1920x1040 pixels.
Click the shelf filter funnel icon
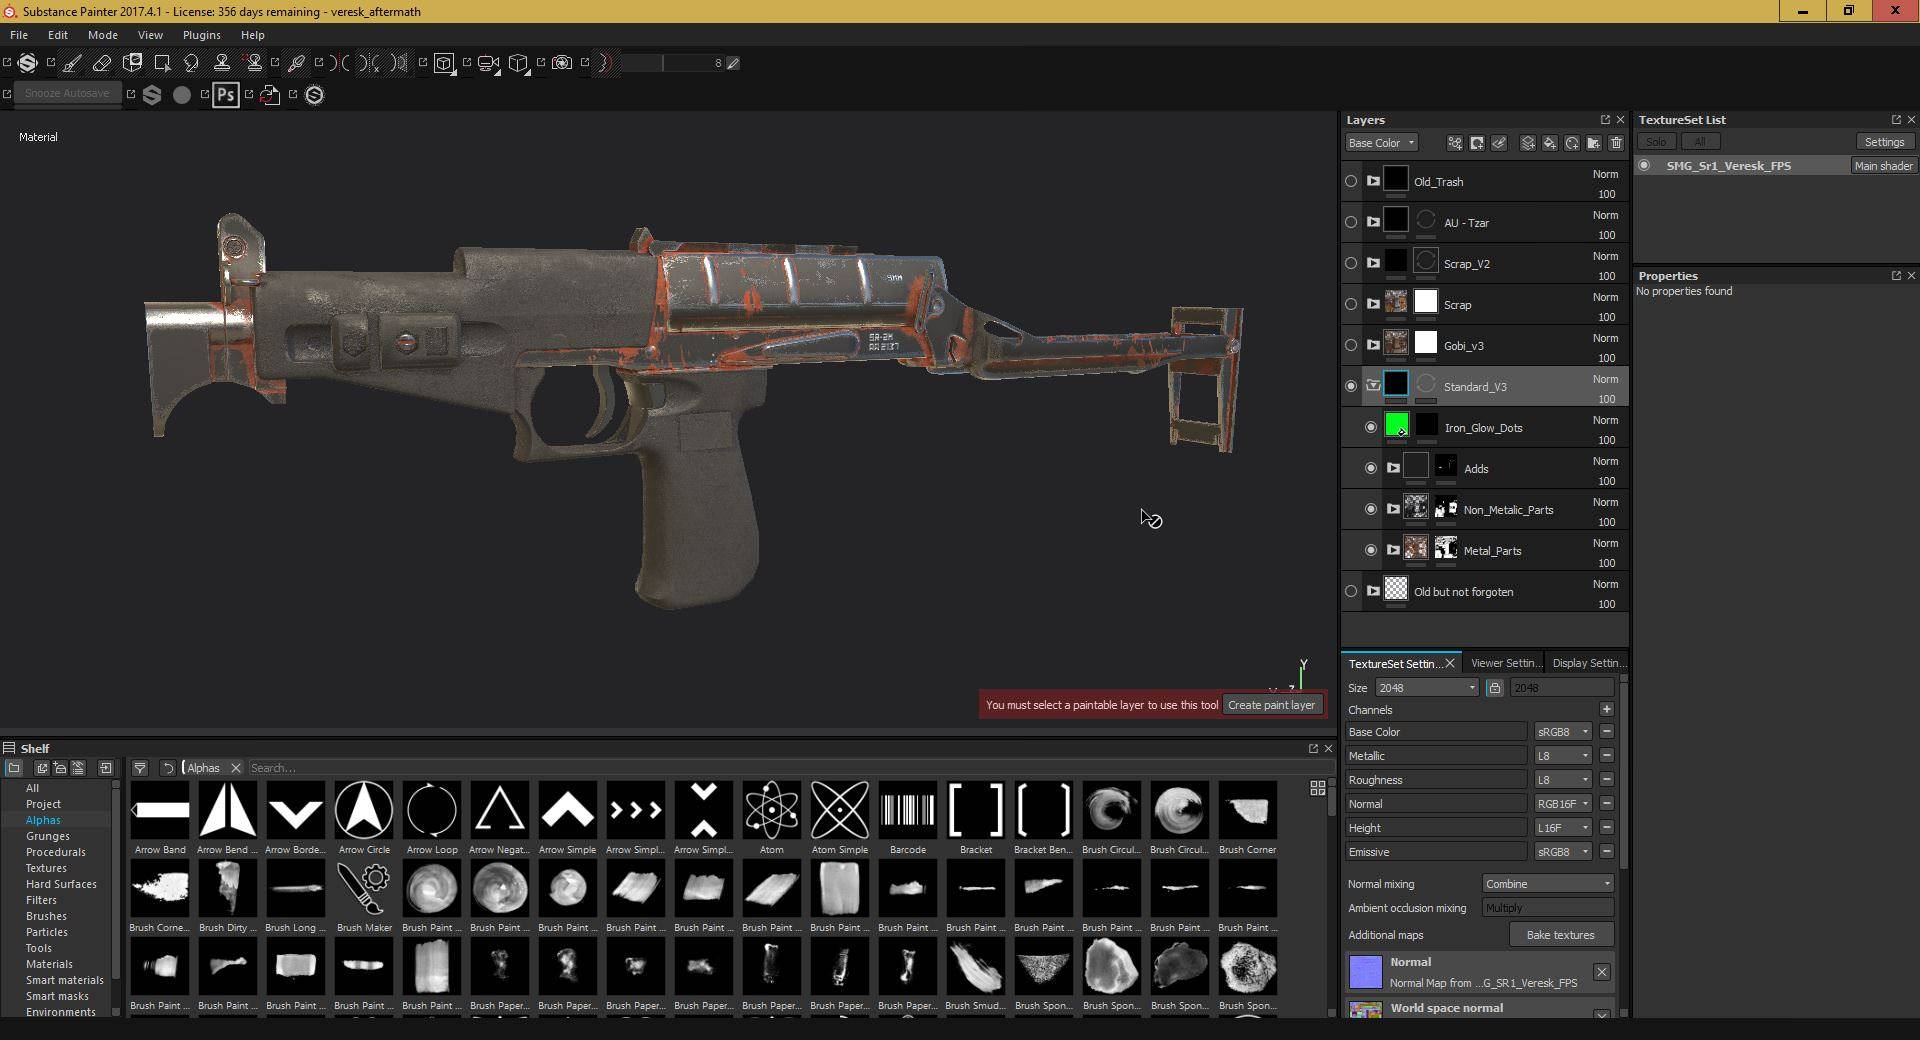(140, 768)
